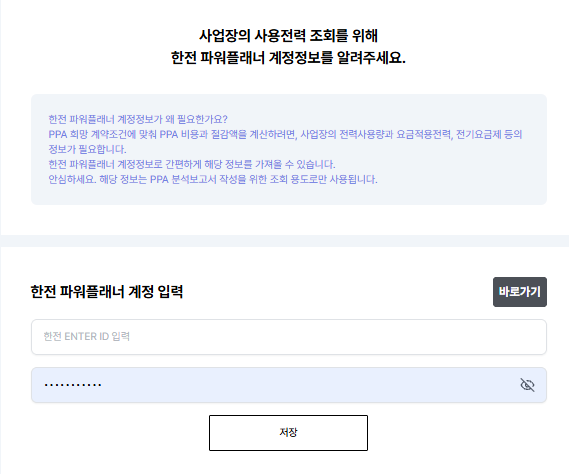Focus the masked password input field
The width and height of the screenshot is (569, 474).
[x=289, y=385]
